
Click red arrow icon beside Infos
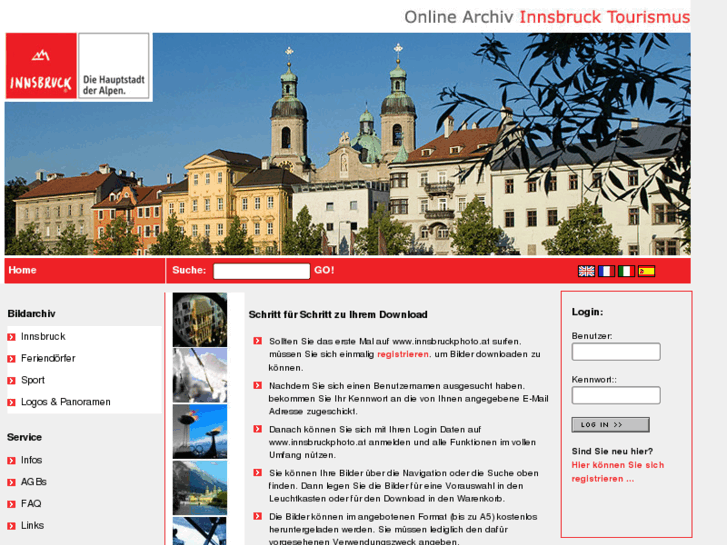coord(12,461)
